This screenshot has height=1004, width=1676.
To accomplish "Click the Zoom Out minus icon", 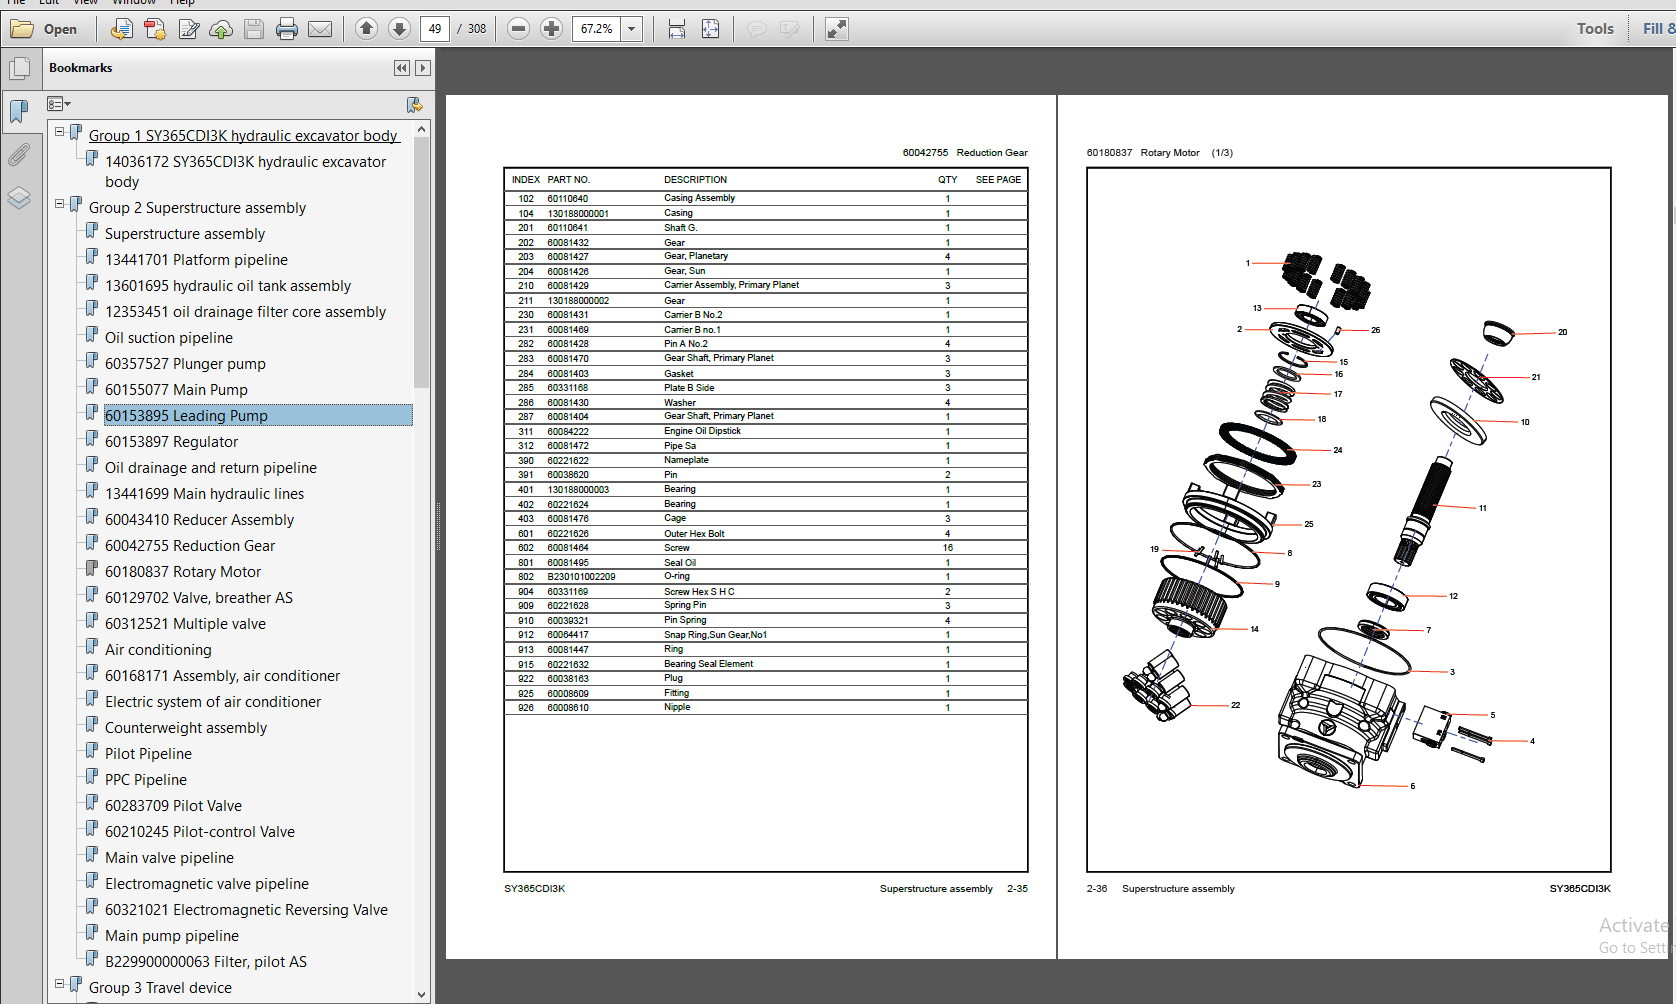I will point(518,28).
